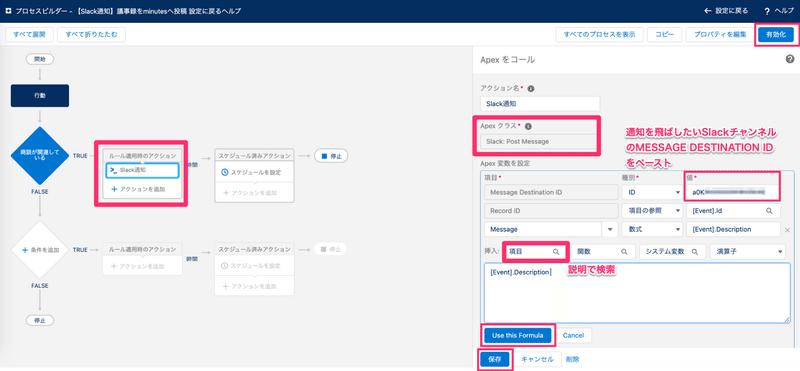Image resolution: width=800 pixels, height=371 pixels.
Task: Click the キャンセル button at bottom
Action: click(x=537, y=359)
